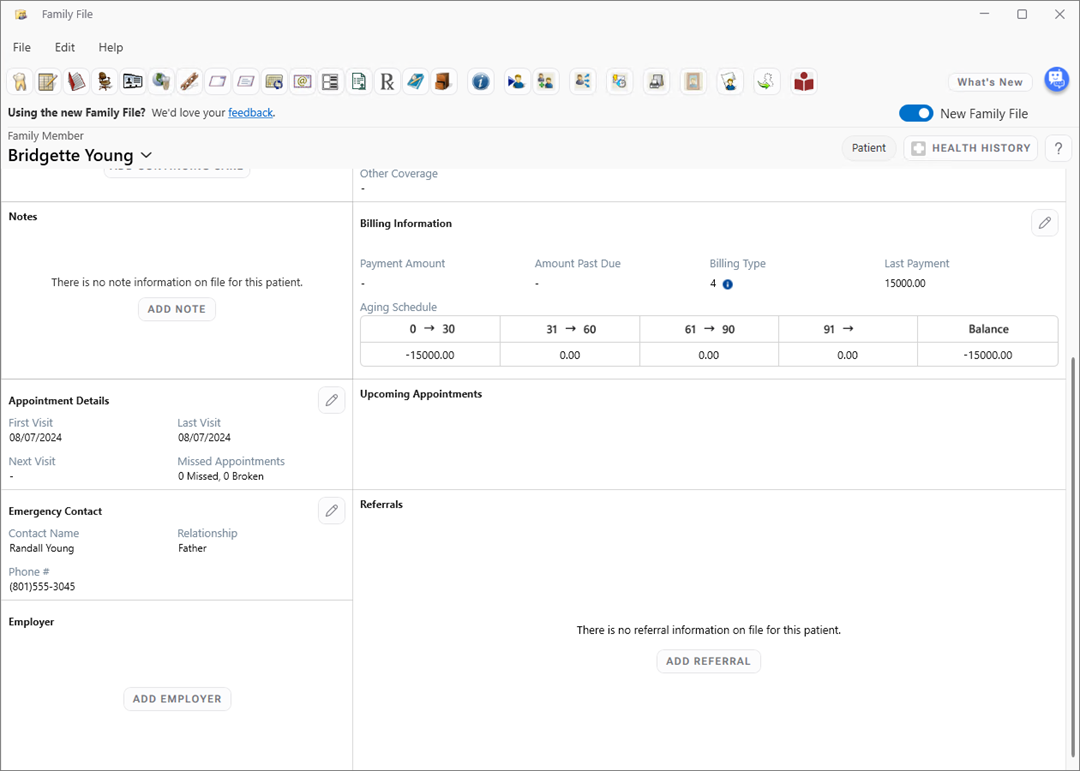The height and width of the screenshot is (771, 1080).
Task: Toggle the New Family File switch
Action: click(x=916, y=114)
